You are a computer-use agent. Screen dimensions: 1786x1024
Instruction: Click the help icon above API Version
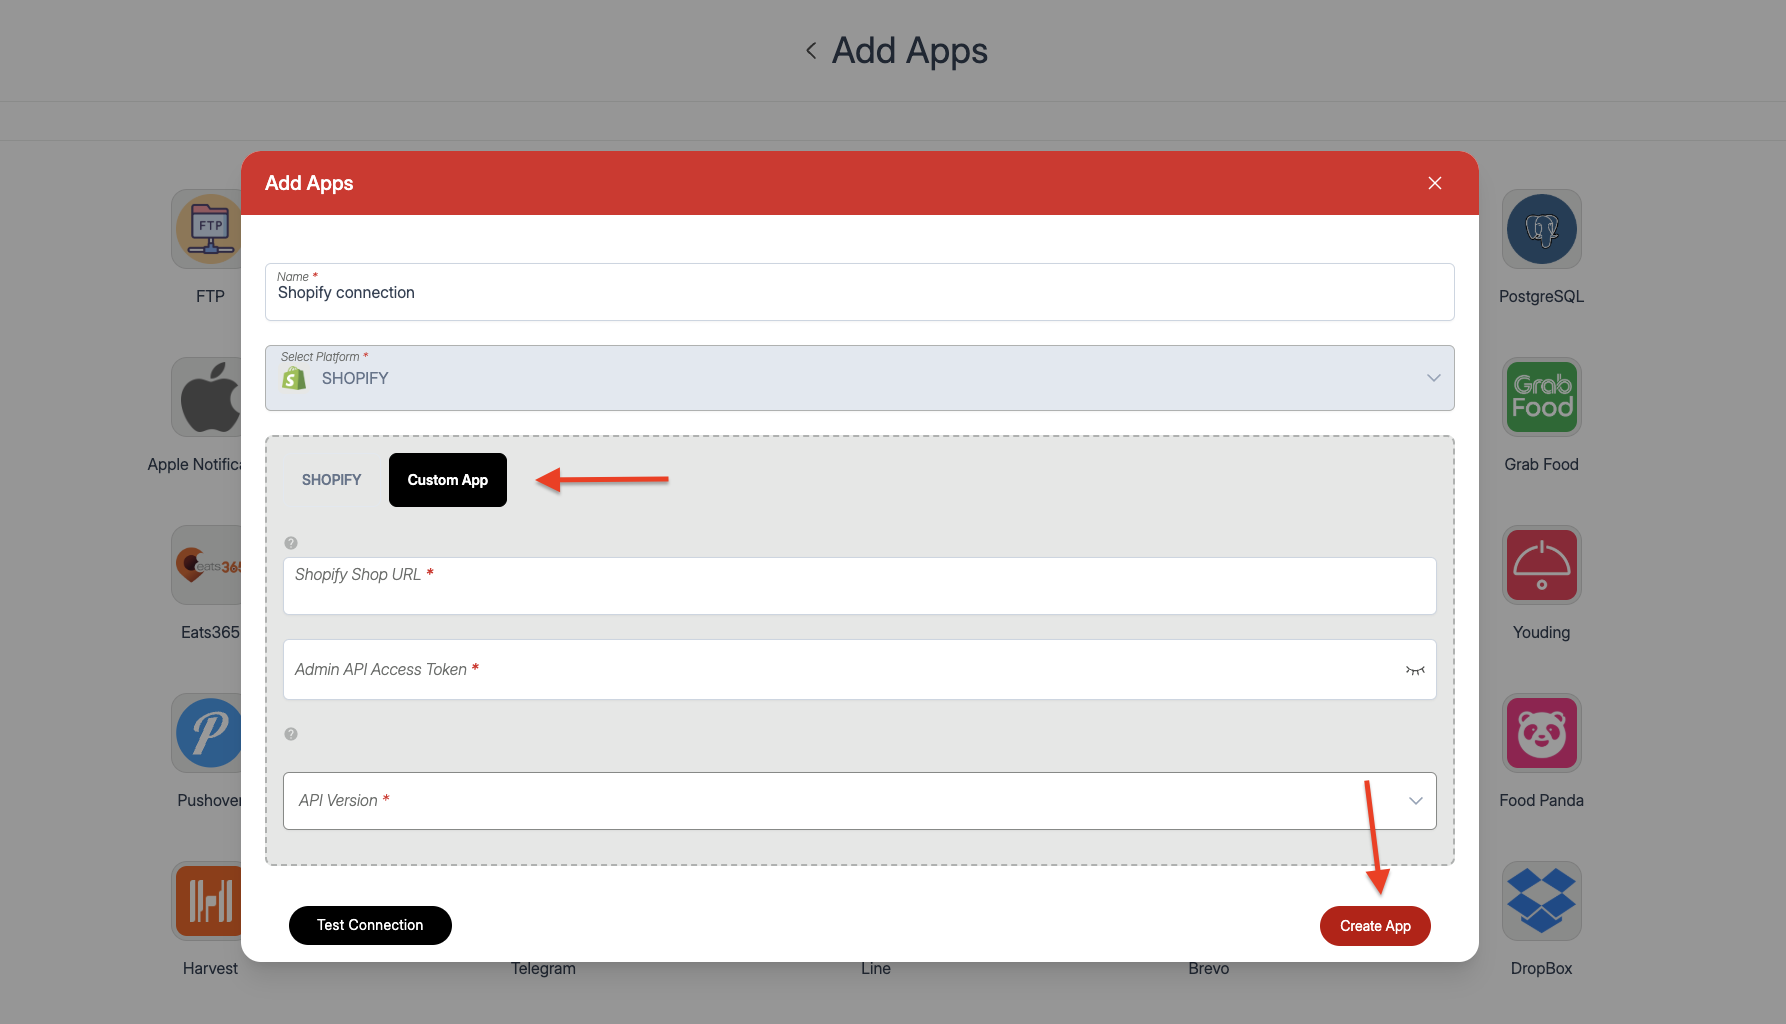[x=291, y=734]
